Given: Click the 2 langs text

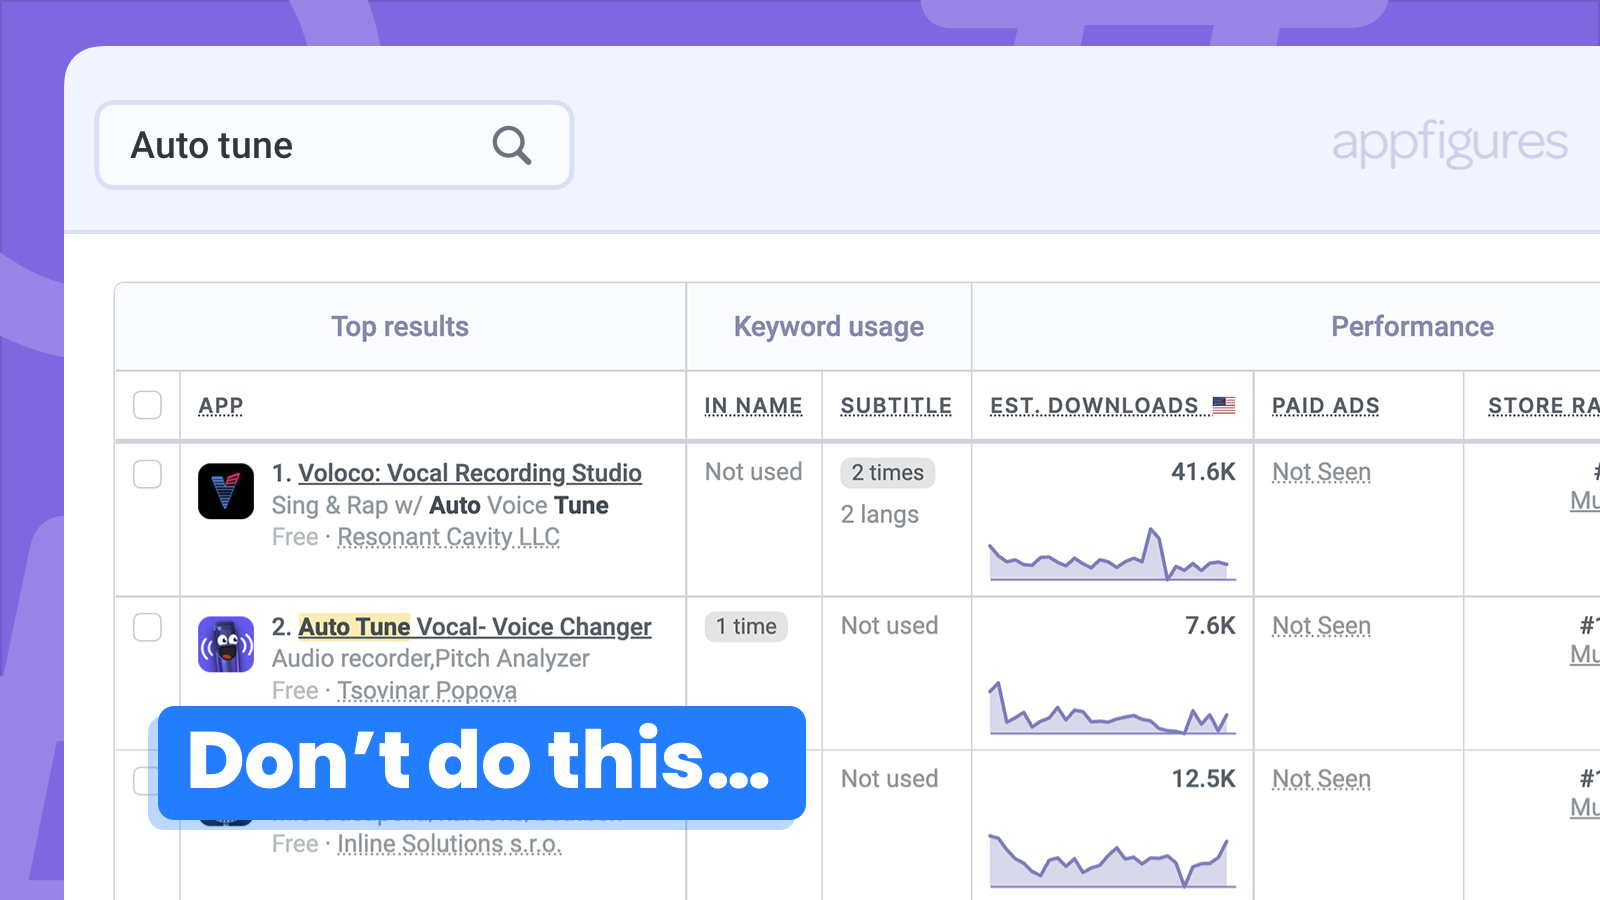Looking at the screenshot, I should 880,515.
